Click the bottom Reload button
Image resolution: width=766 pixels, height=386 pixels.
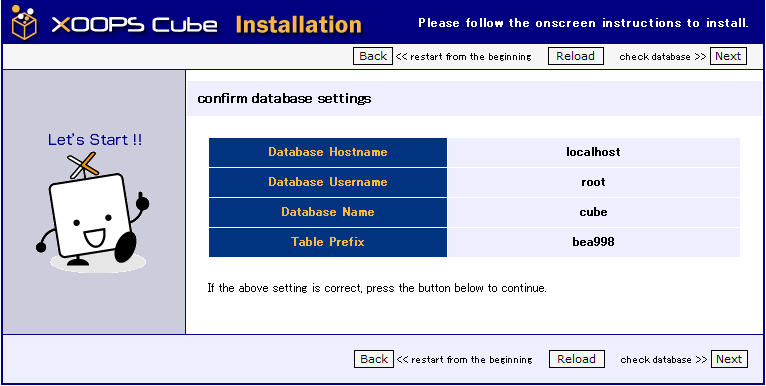576,359
